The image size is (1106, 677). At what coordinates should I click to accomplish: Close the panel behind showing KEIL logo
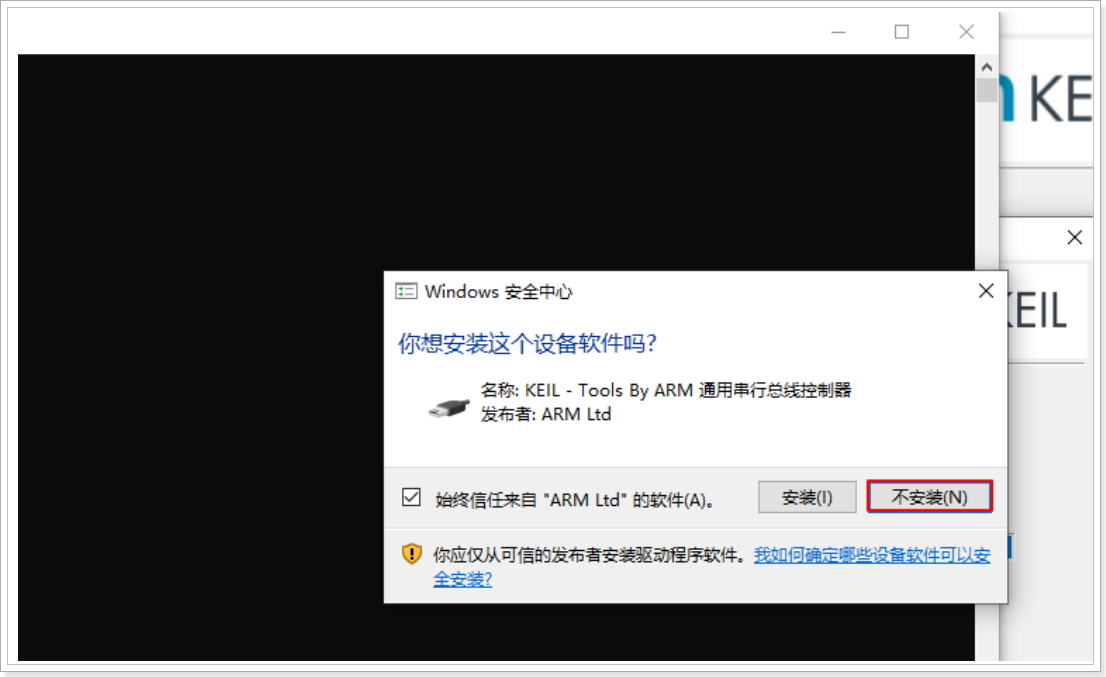click(1074, 237)
